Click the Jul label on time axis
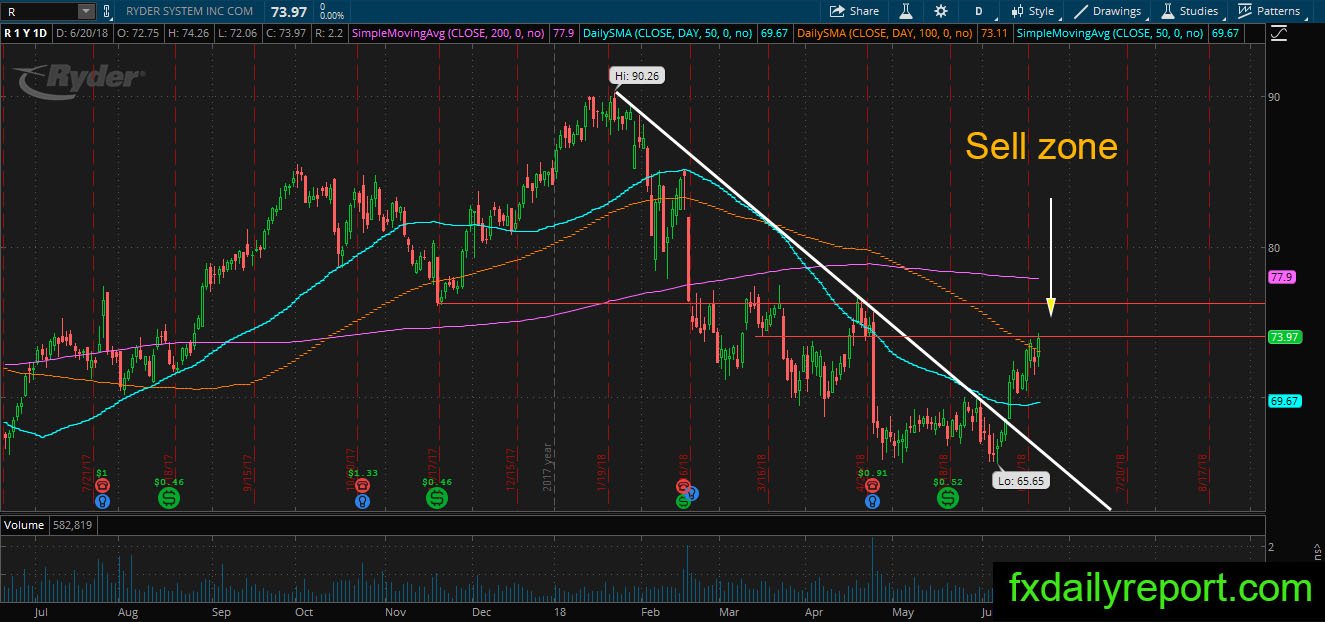1325x622 pixels. point(41,611)
